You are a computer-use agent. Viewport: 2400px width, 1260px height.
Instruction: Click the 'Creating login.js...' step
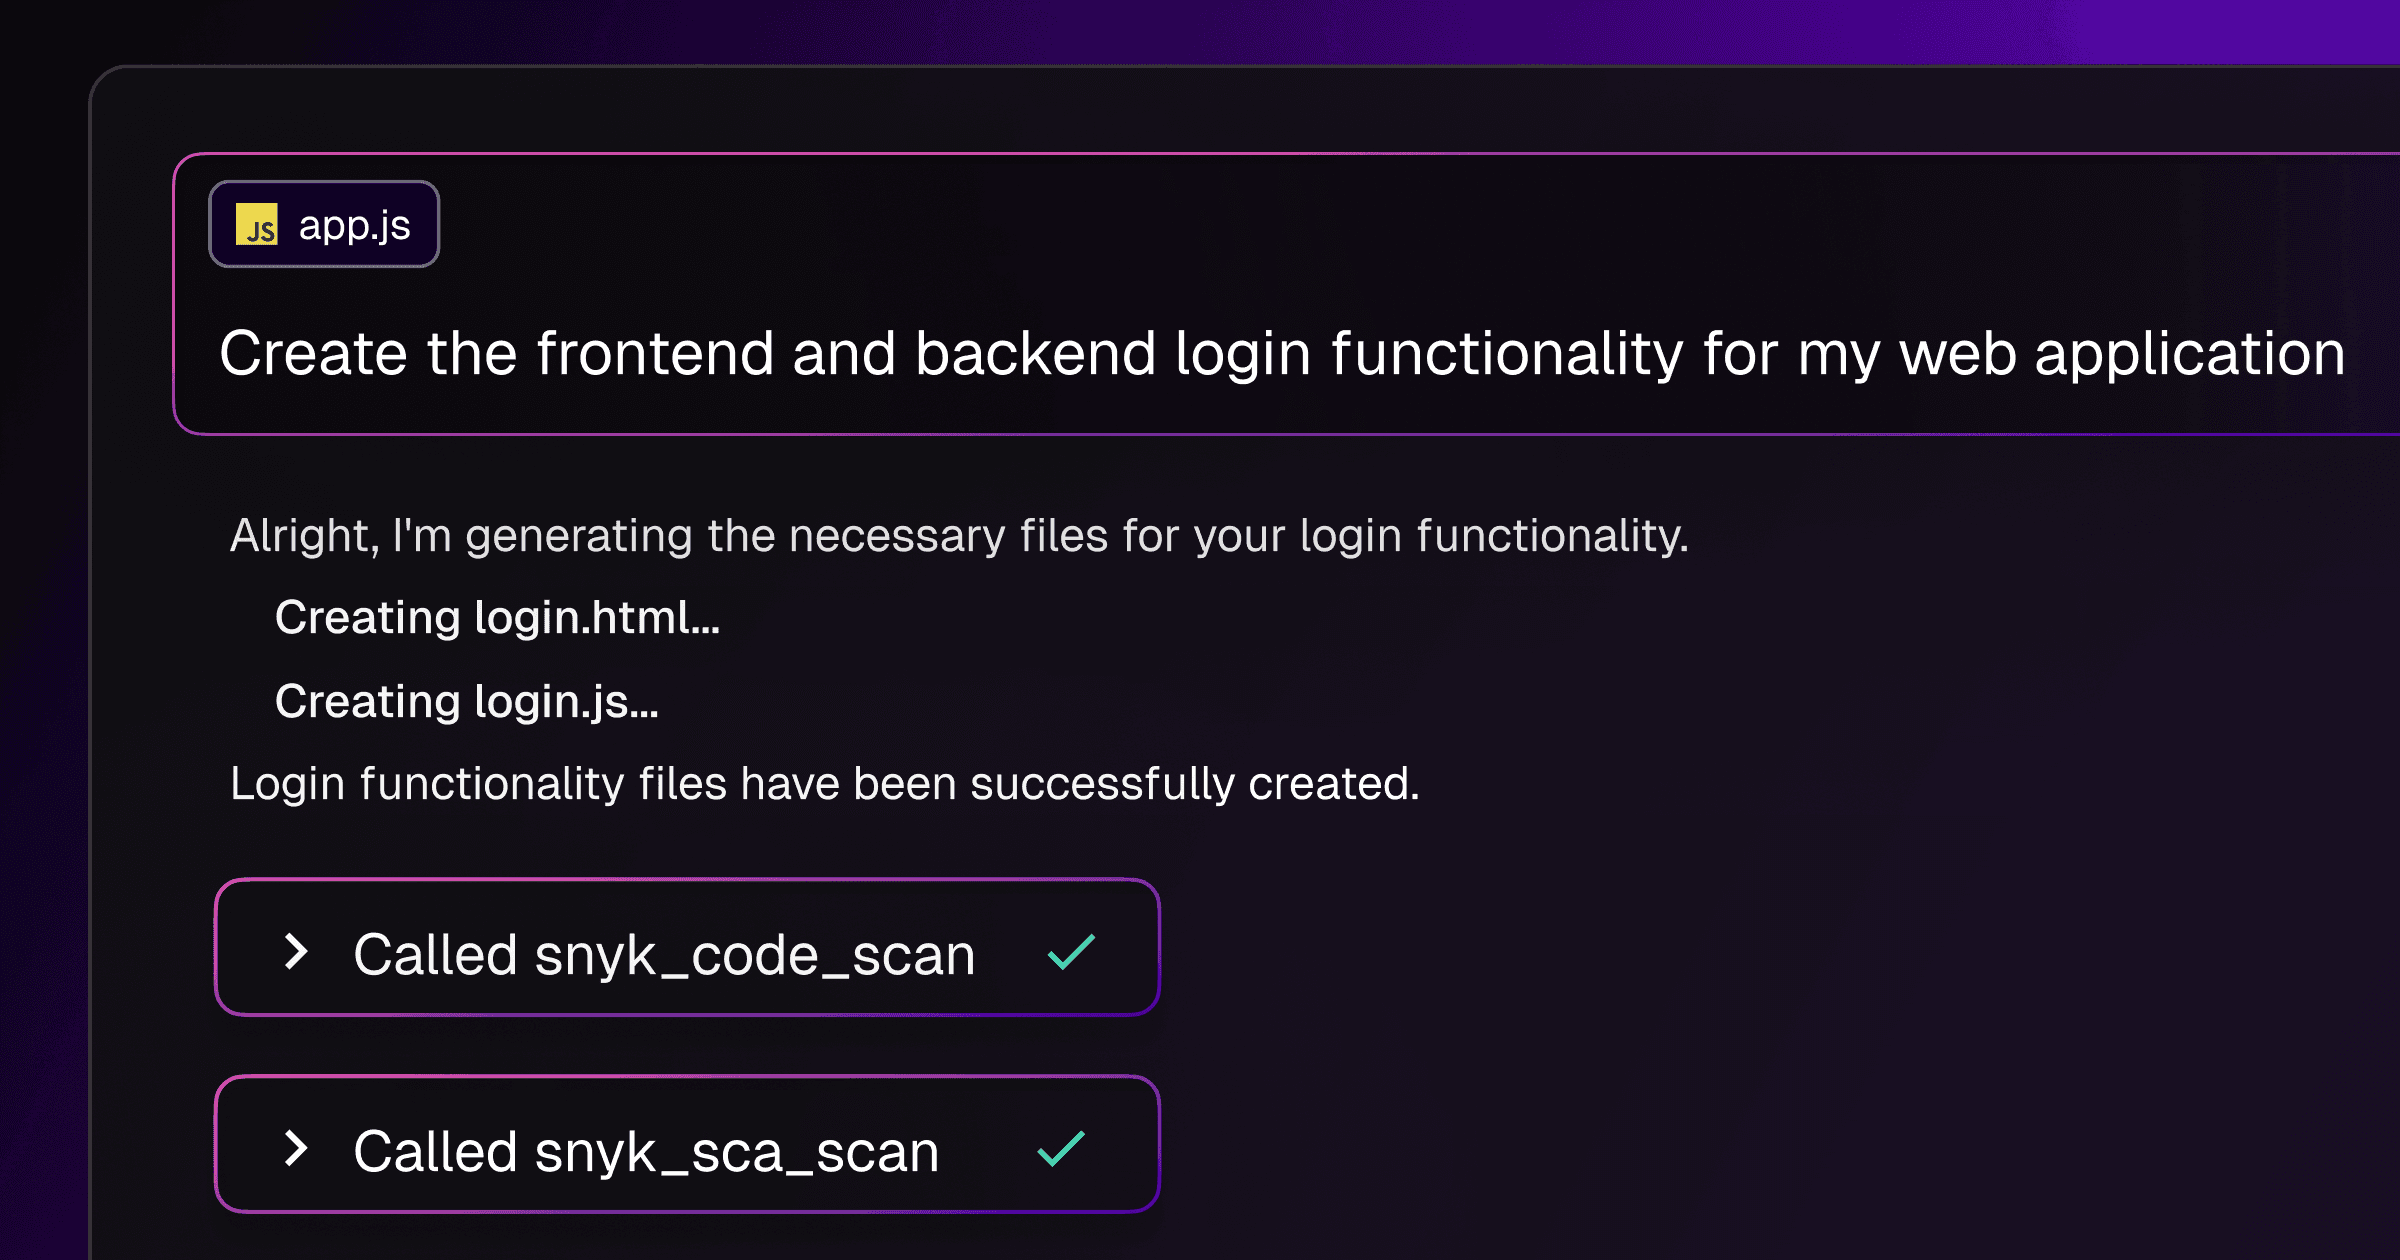[x=467, y=701]
